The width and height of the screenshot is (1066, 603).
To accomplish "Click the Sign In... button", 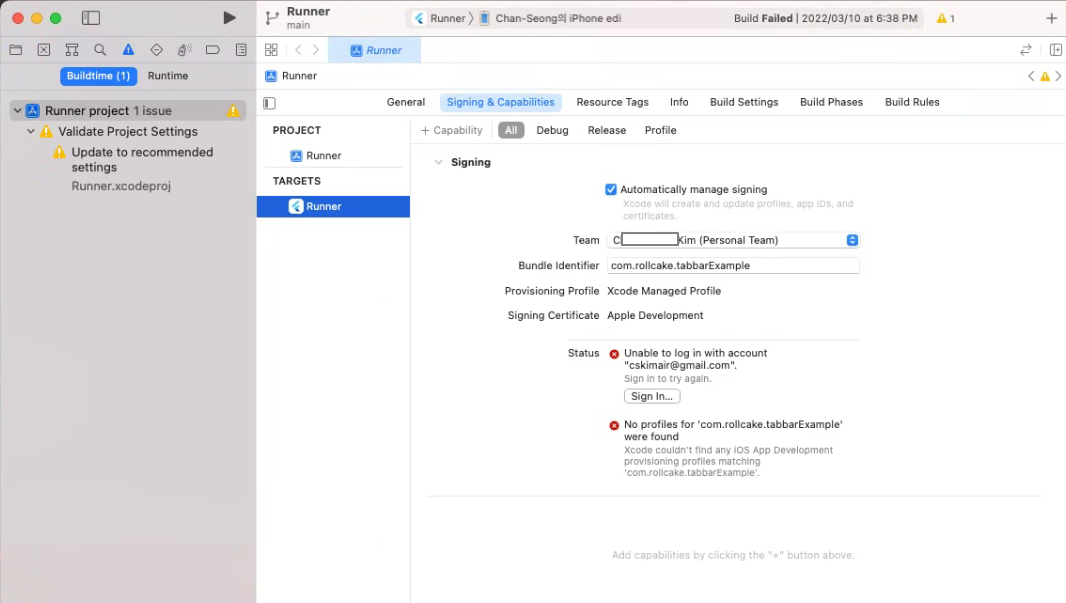I will tap(652, 396).
